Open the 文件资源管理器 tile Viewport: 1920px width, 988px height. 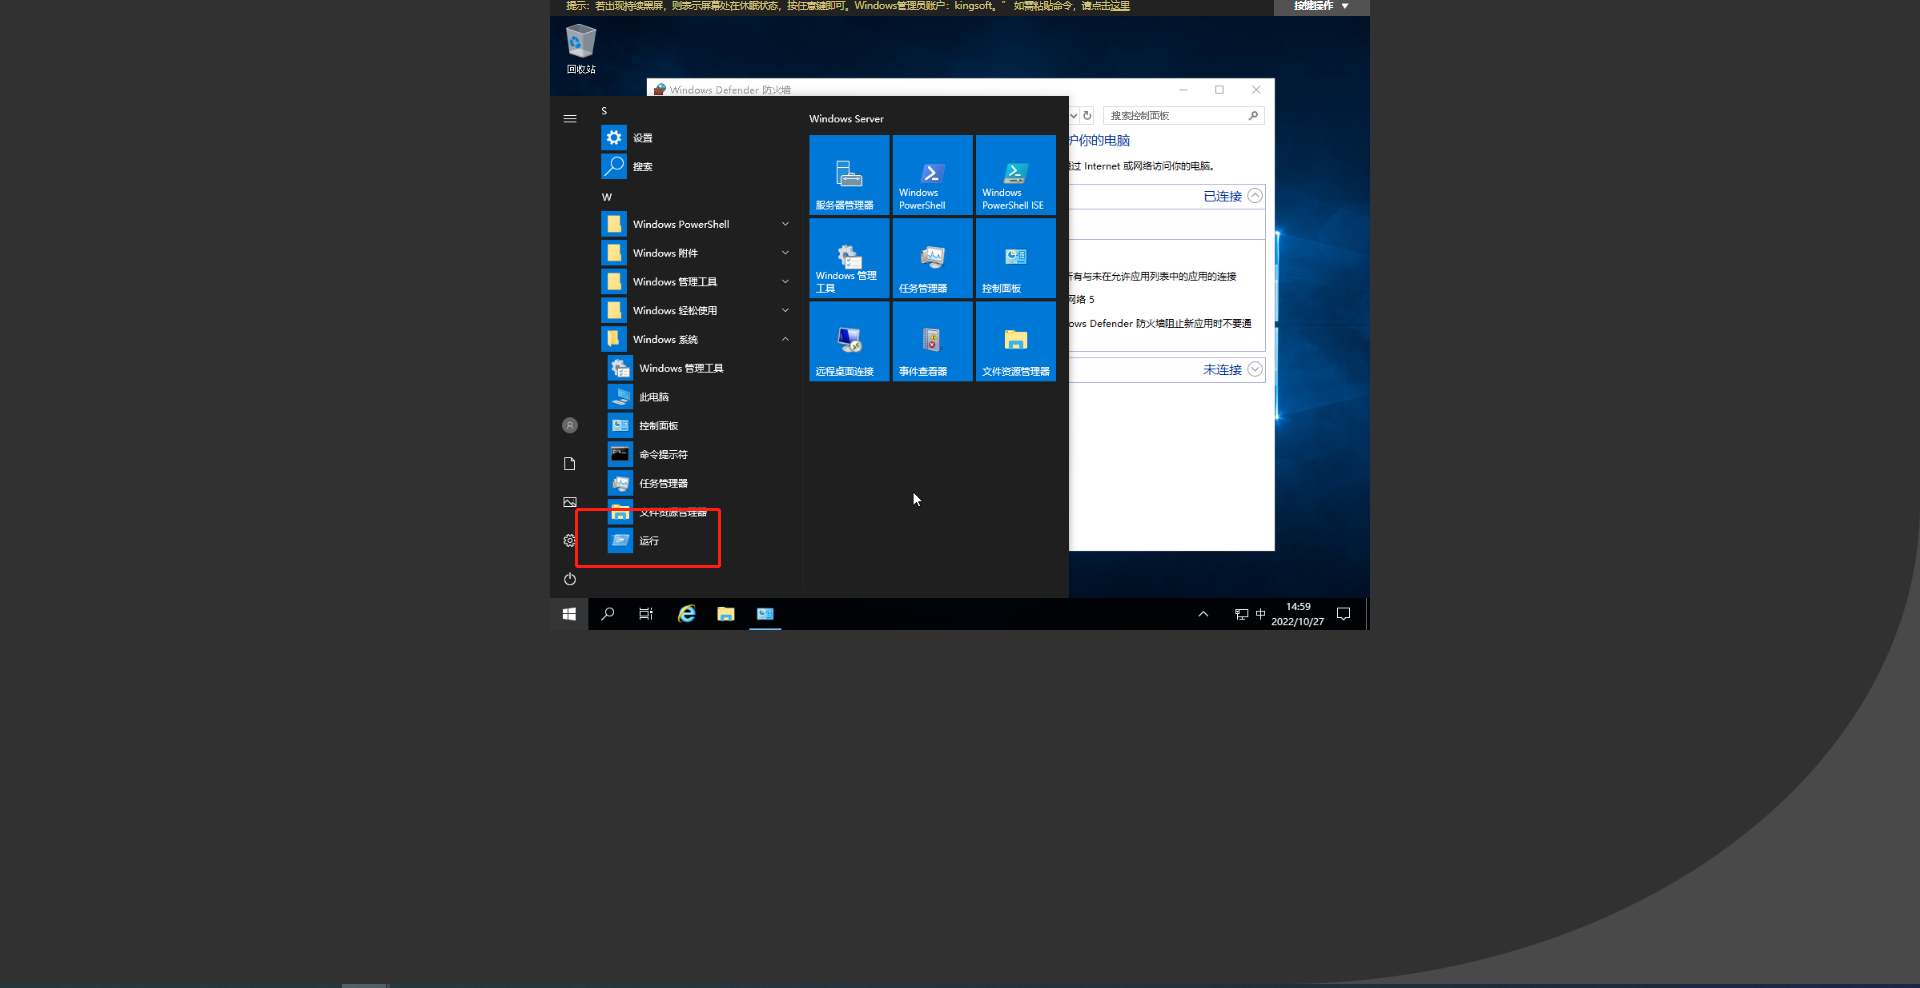1015,341
